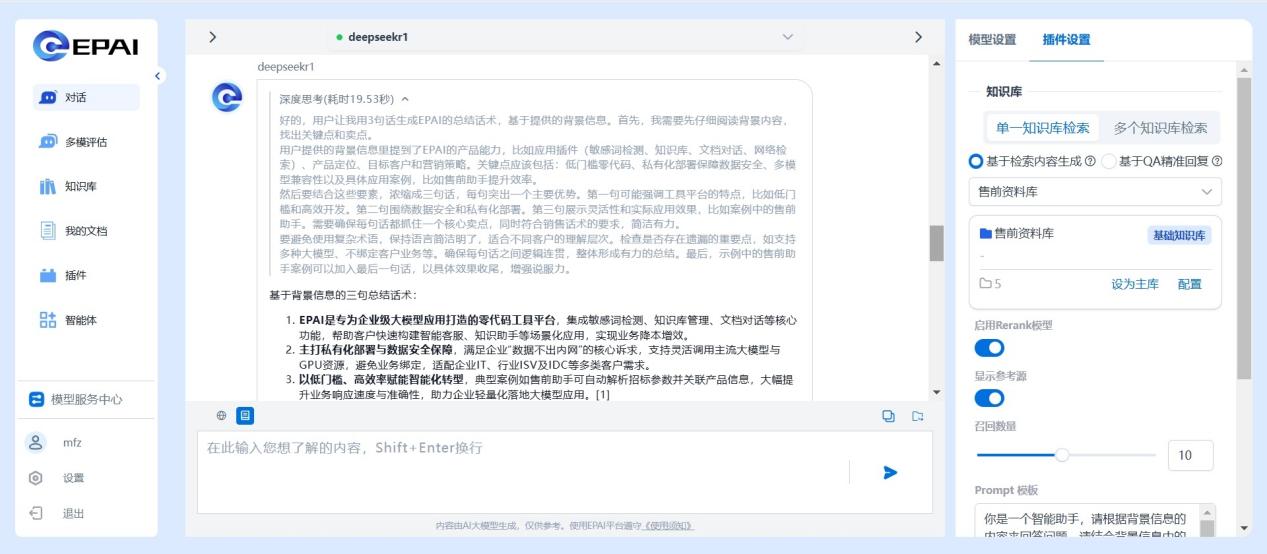Switch to 模型设置 tab
This screenshot has width=1267, height=554.
(x=992, y=40)
